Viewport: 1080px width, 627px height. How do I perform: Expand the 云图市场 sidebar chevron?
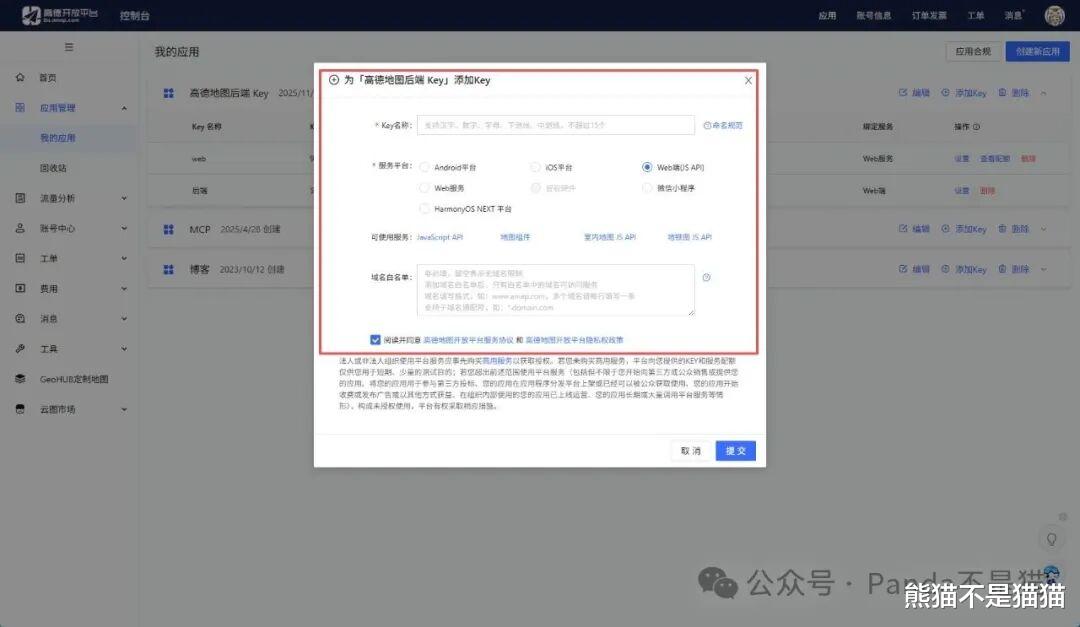pyautogui.click(x=124, y=409)
